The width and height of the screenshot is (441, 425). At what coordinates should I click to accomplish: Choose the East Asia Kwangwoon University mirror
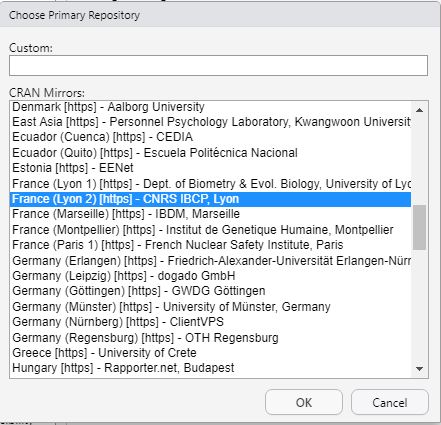tap(210, 122)
